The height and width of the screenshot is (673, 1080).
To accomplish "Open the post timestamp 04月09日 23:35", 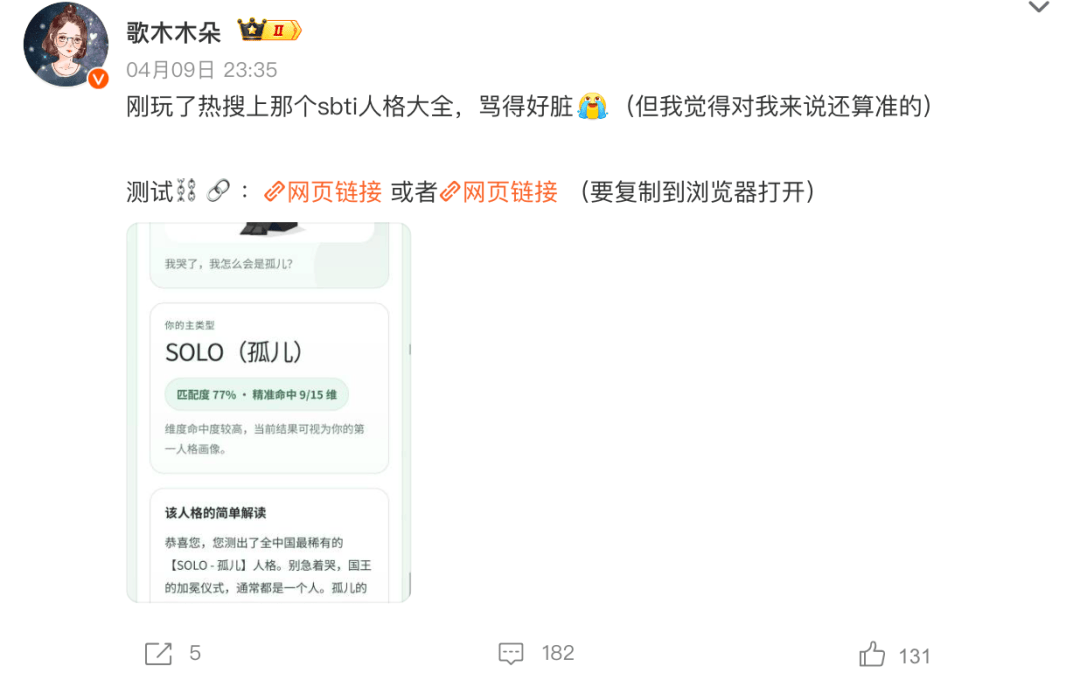I will [201, 70].
